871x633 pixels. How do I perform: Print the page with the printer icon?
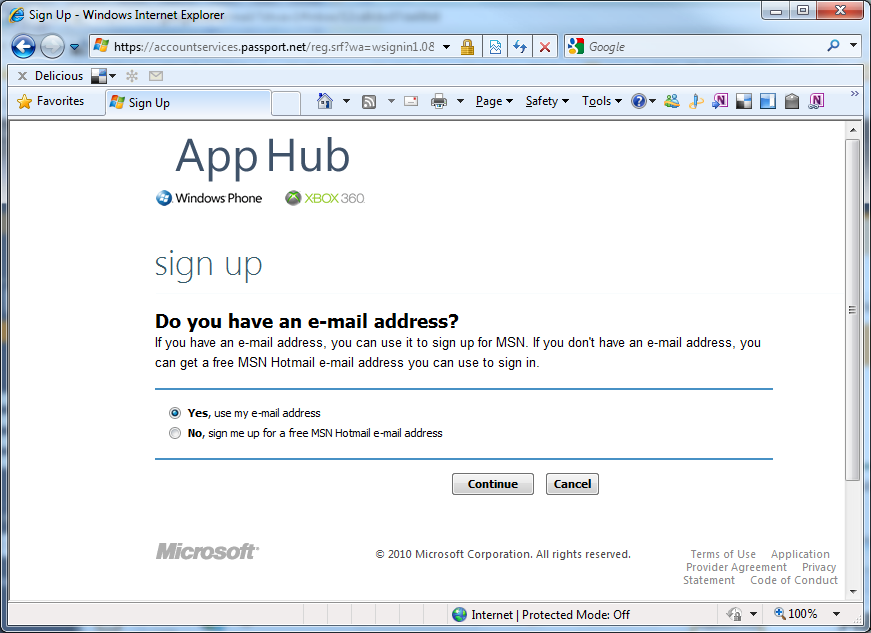tap(439, 101)
